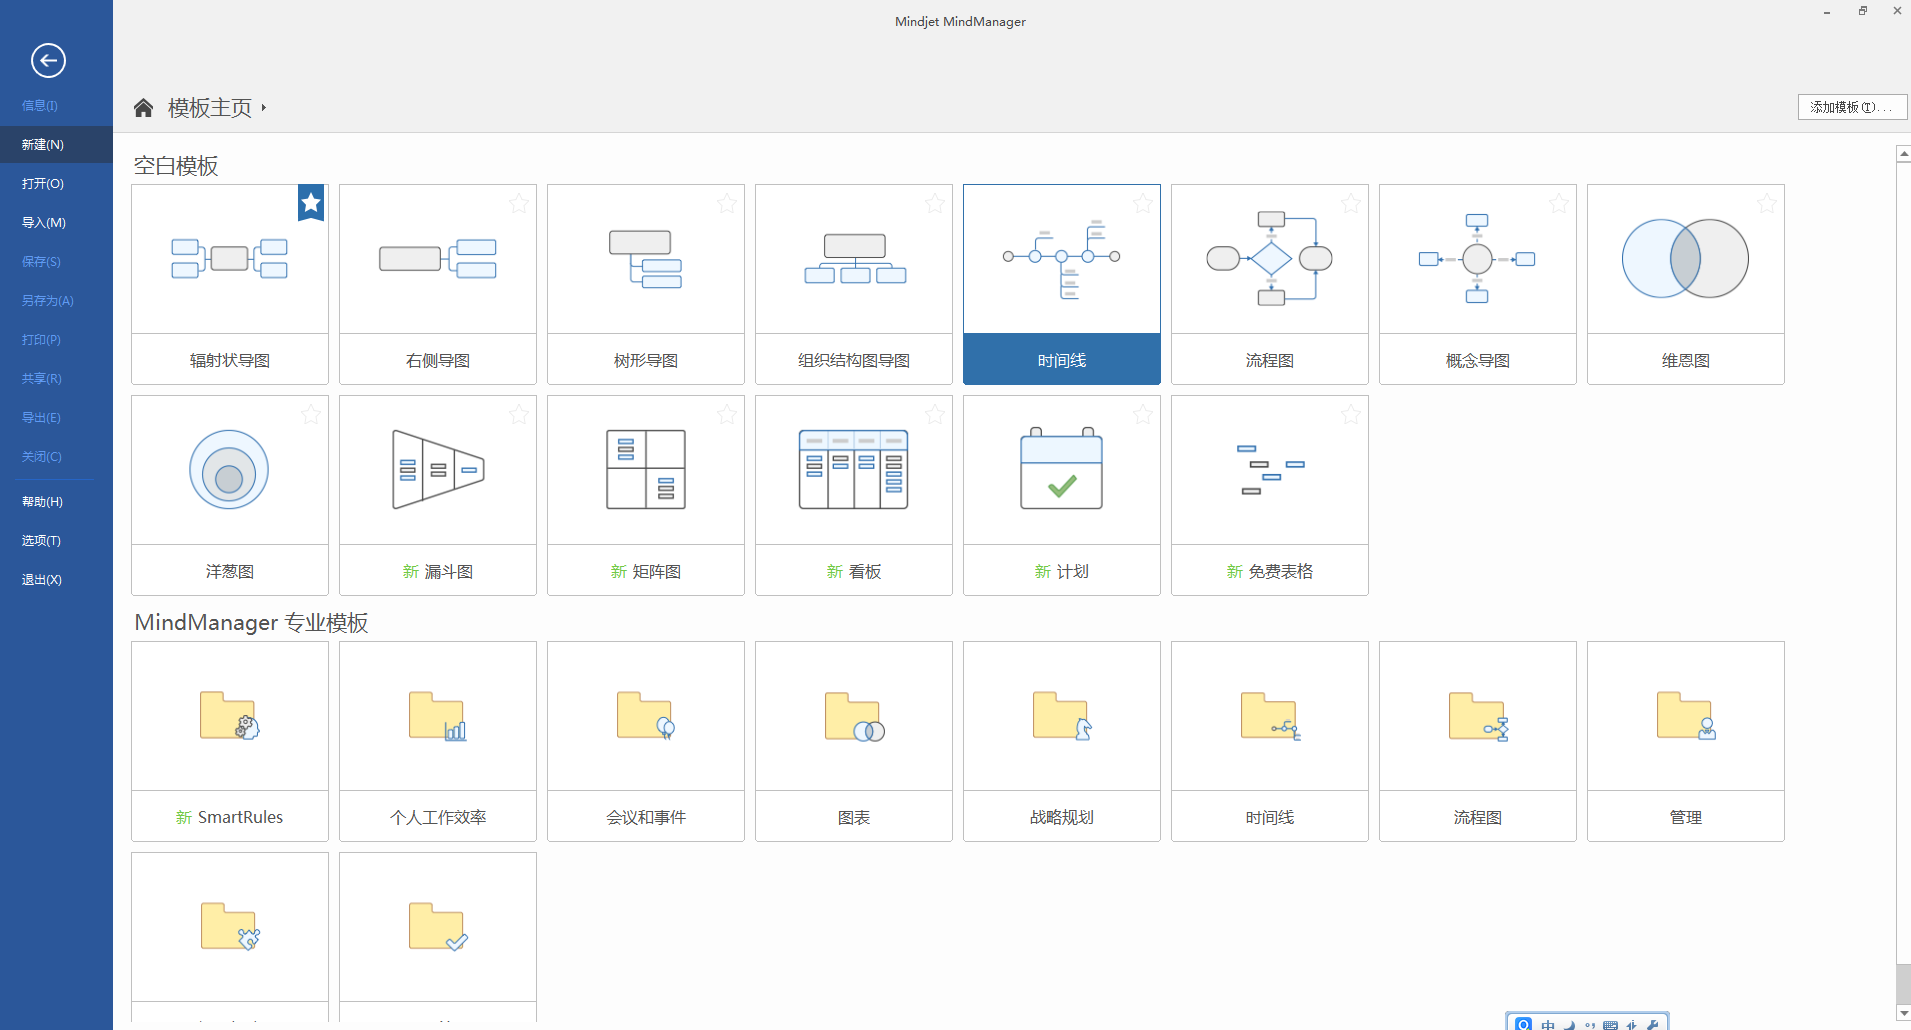Click the soft keyboard icon in the IME bar
This screenshot has height=1030, width=1911.
tap(1611, 1024)
